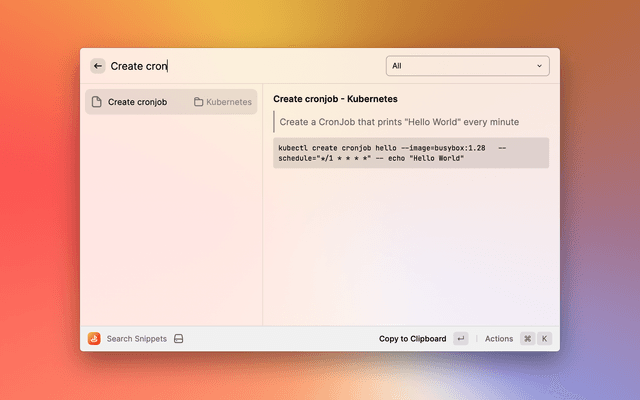Click the Return key icon
This screenshot has width=640, height=400.
pos(460,339)
